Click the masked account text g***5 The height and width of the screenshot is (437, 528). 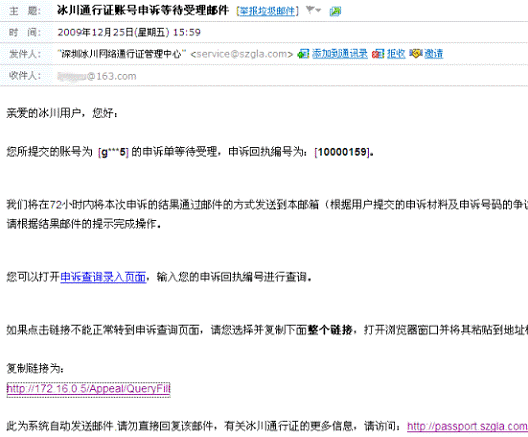pos(113,153)
